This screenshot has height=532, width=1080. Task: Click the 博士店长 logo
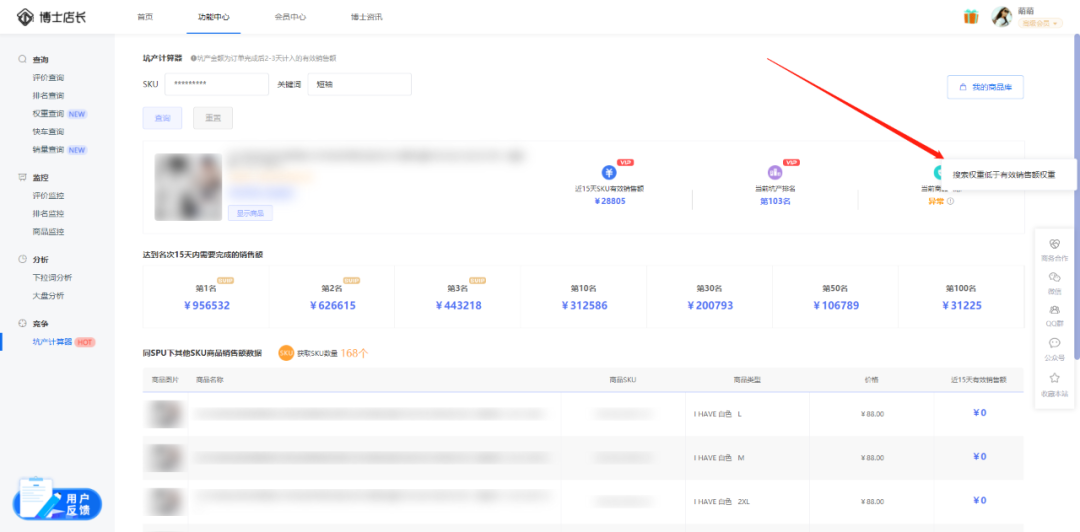pos(52,16)
